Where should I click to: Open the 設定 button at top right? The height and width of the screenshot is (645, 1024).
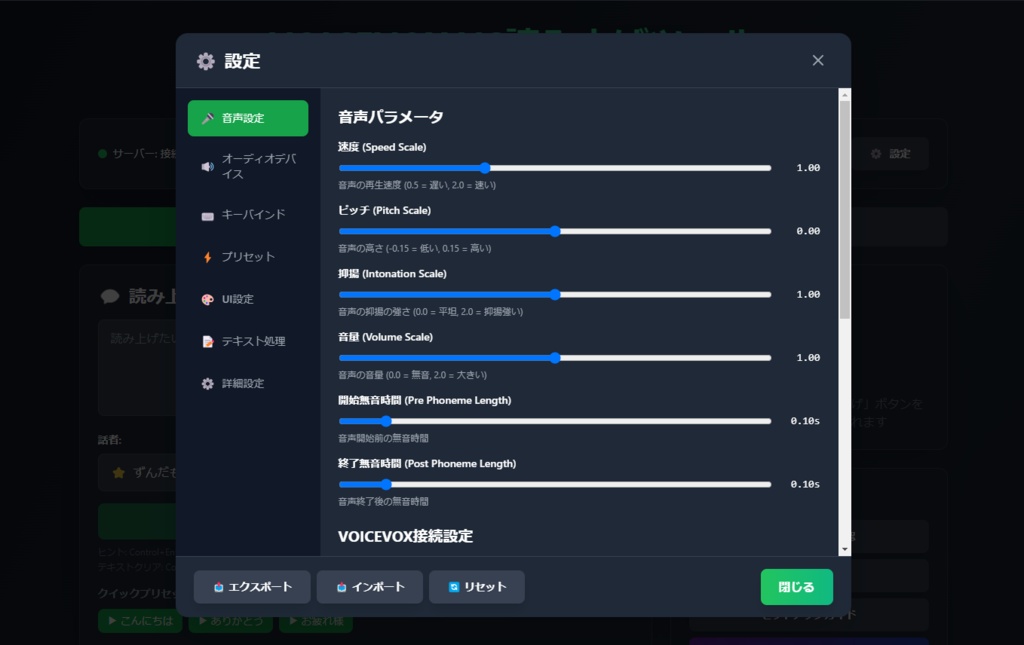pos(889,155)
